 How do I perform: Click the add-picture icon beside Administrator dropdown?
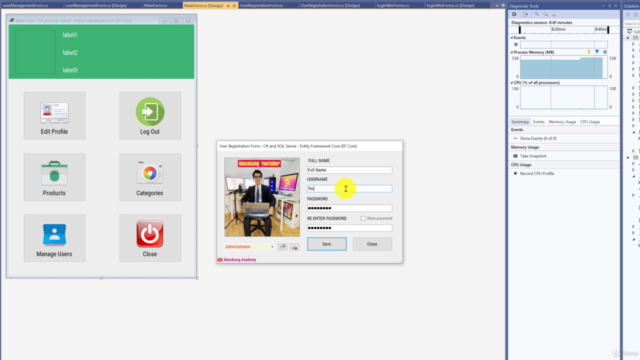(x=282, y=247)
